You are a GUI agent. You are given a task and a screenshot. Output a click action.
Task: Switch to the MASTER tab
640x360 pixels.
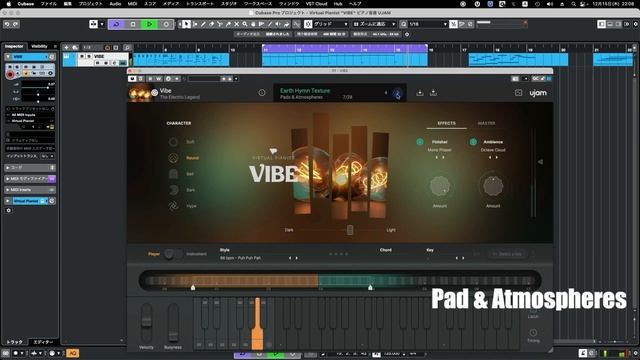tap(486, 123)
